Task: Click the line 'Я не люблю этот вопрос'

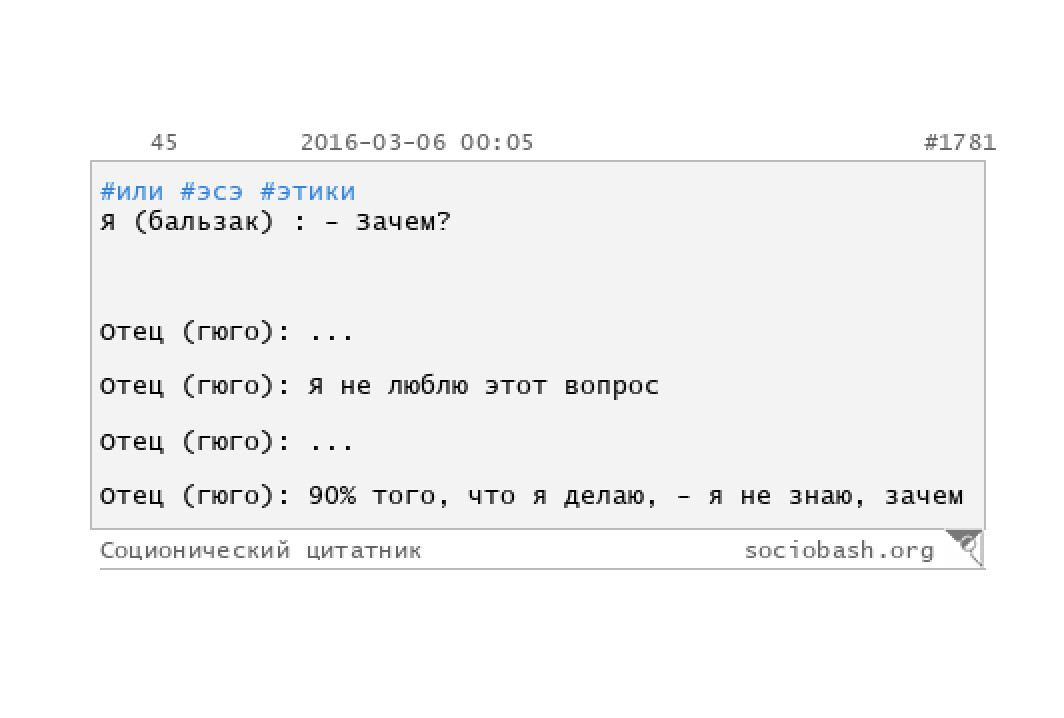Action: click(483, 386)
